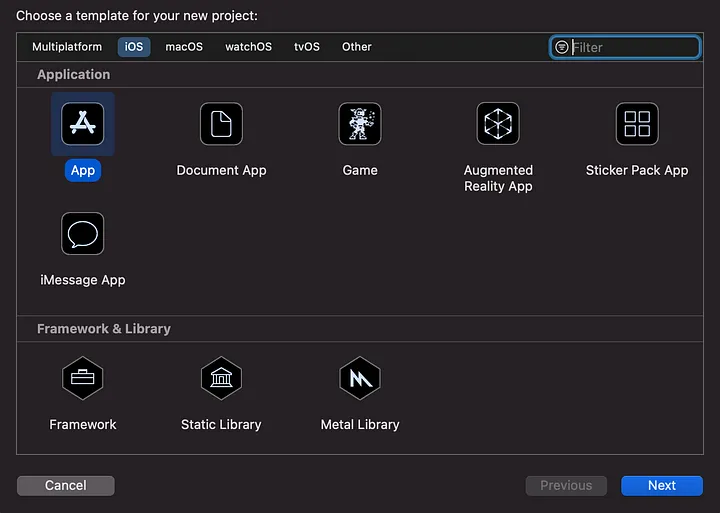The width and height of the screenshot is (720, 513).
Task: Select the App template icon
Action: coord(83,124)
